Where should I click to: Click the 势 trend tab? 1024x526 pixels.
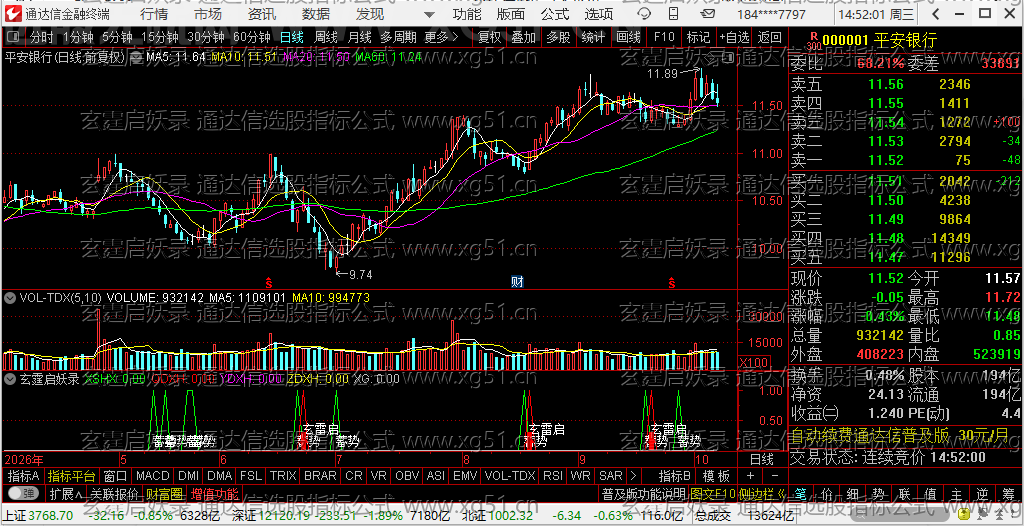(878, 493)
